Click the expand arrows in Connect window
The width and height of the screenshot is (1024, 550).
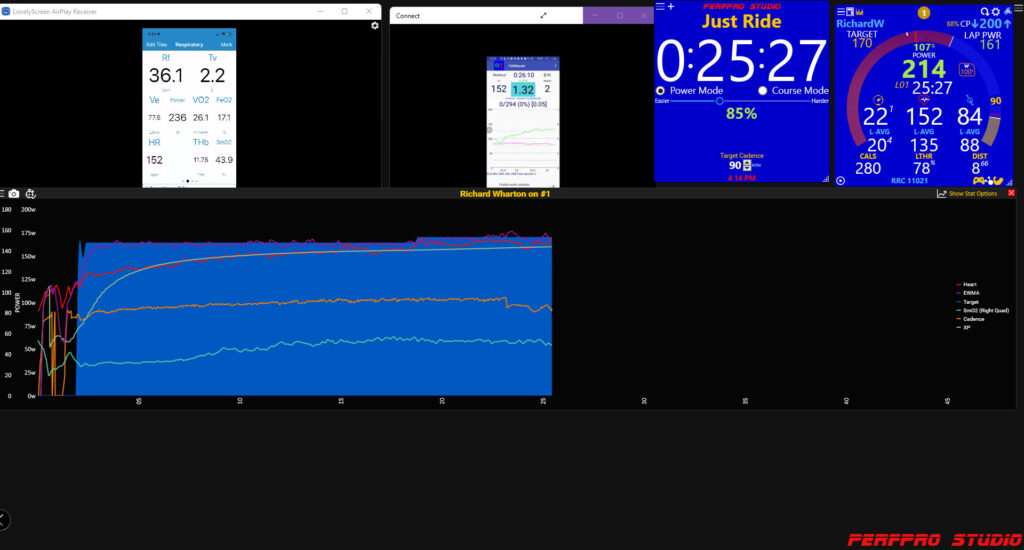[543, 16]
